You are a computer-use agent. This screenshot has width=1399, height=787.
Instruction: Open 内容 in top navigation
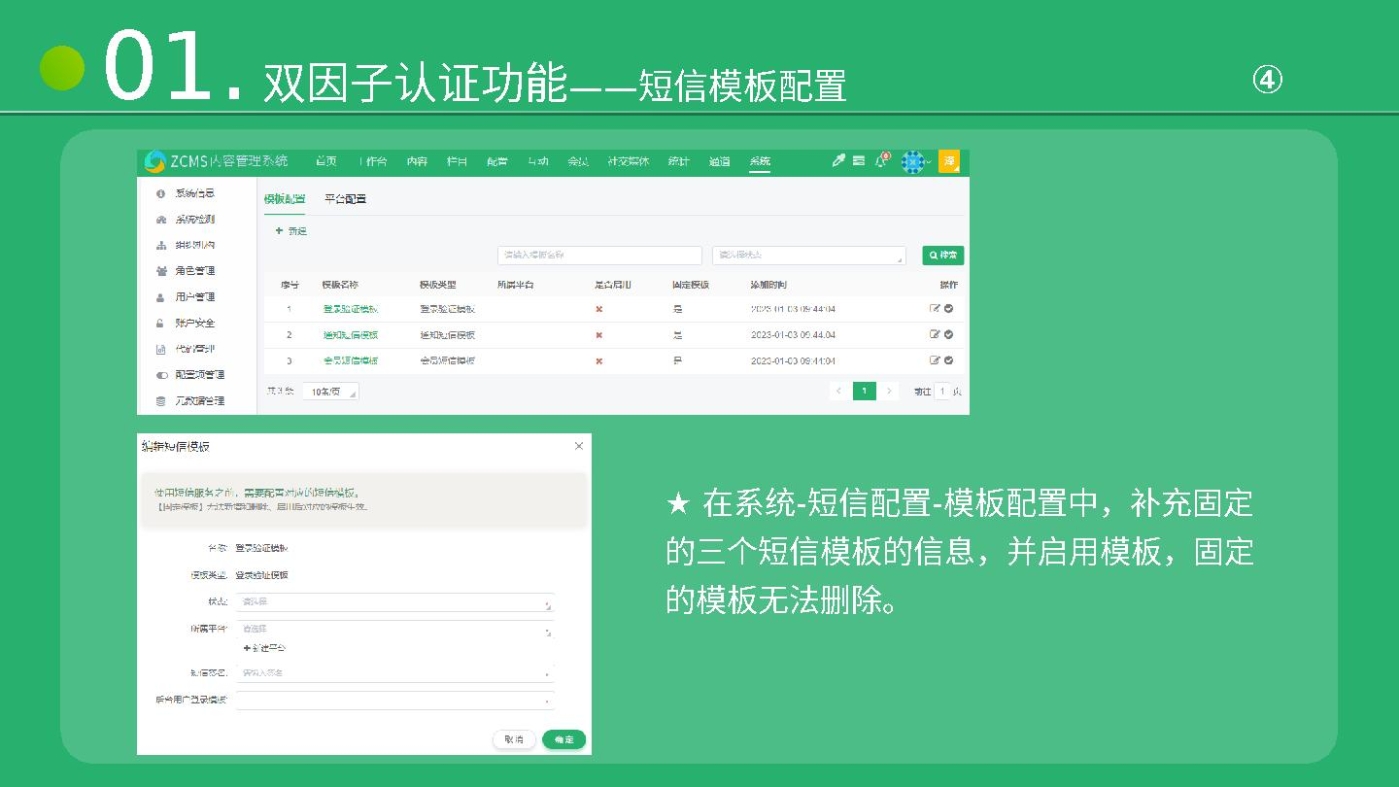(x=417, y=161)
